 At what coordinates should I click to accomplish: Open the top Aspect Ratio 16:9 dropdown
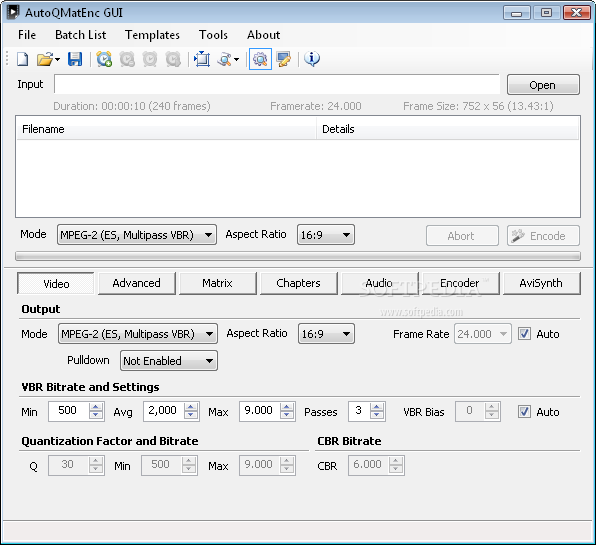coord(326,234)
